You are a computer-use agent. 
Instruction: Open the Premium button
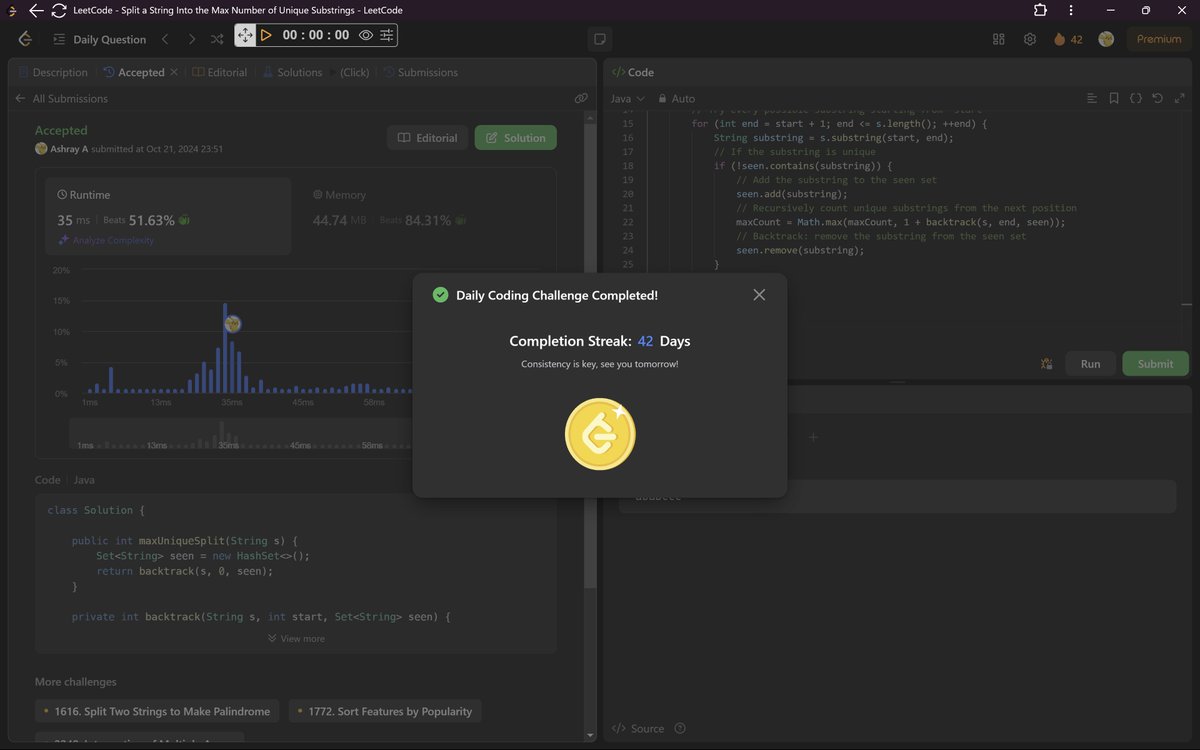point(1159,39)
